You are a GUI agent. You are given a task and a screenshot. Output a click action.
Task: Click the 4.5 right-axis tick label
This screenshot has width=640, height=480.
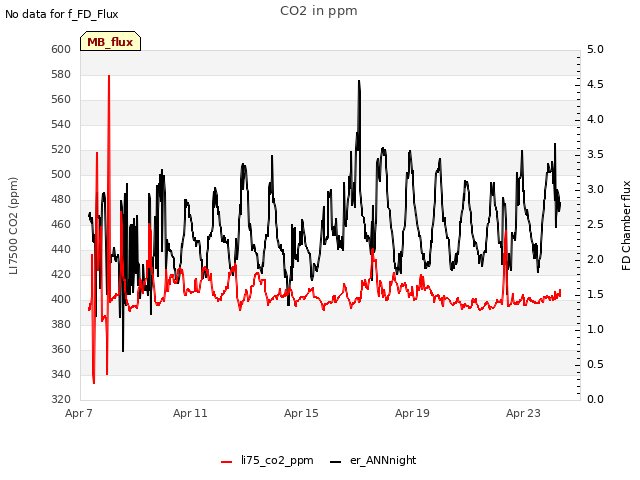595,84
